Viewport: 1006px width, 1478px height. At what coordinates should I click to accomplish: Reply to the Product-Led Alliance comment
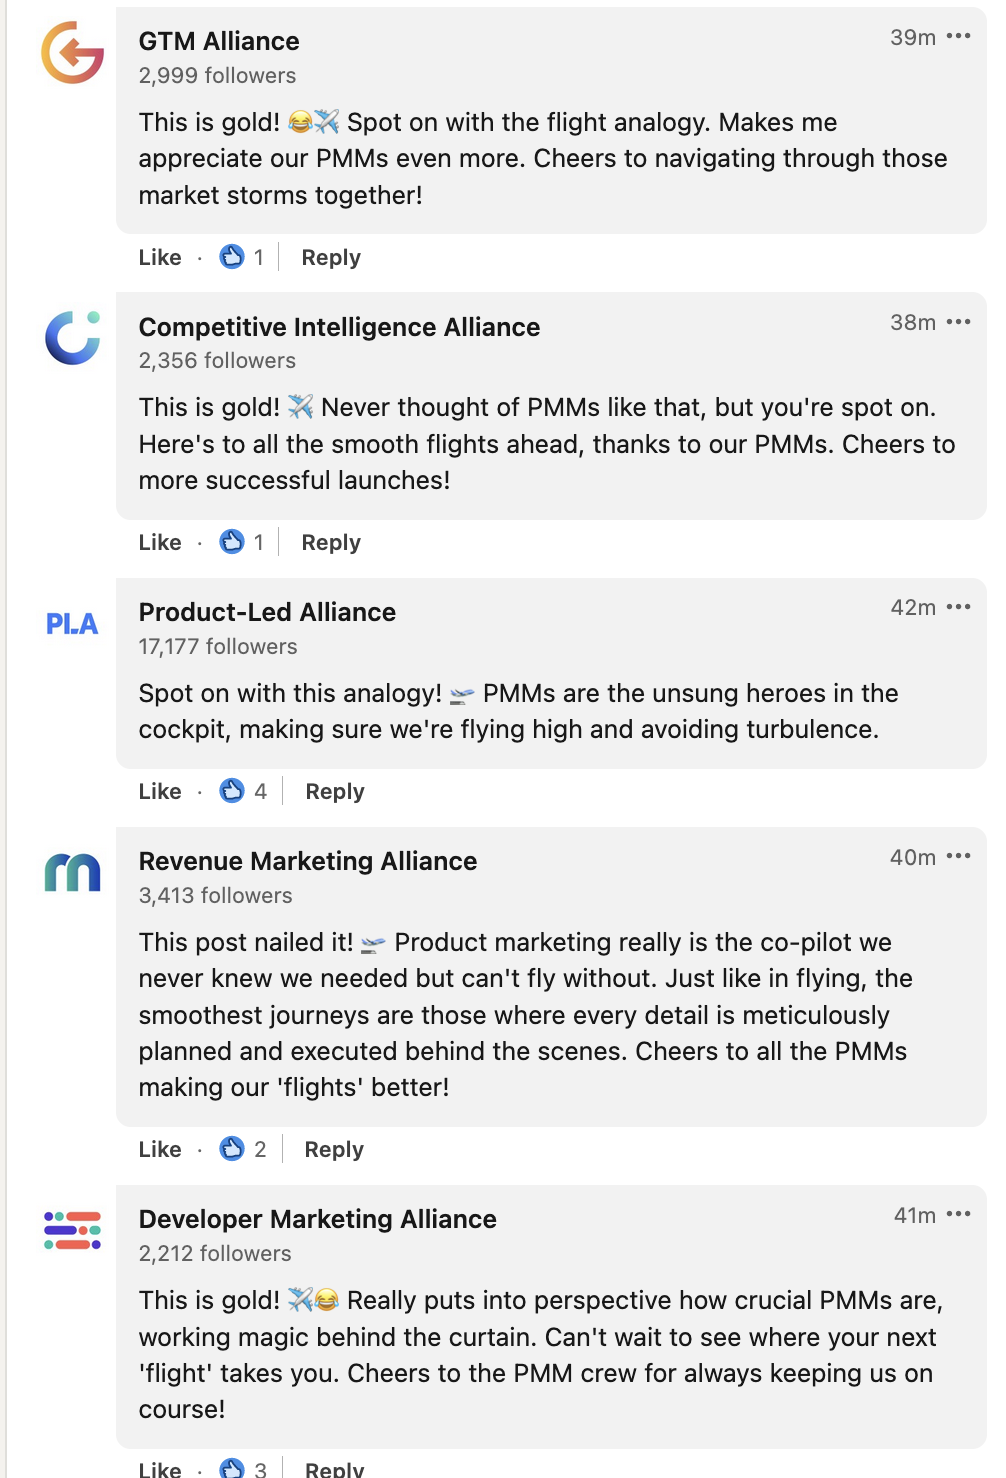pos(335,791)
